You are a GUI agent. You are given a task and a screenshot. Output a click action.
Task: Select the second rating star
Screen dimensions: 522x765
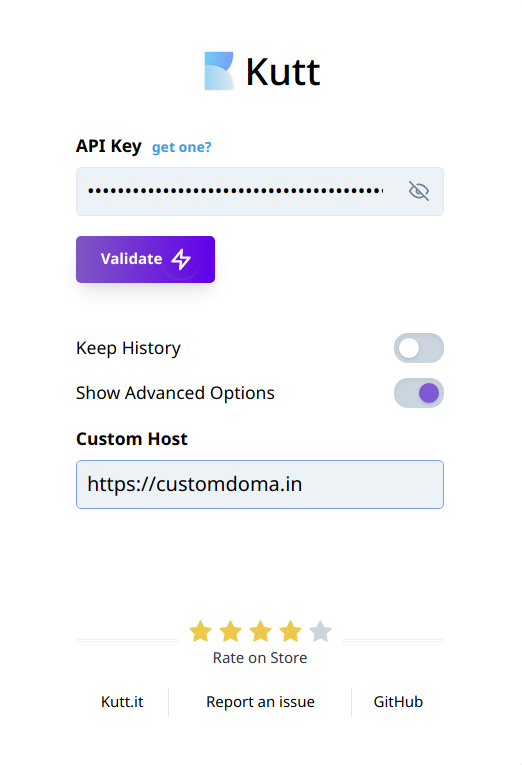230,631
